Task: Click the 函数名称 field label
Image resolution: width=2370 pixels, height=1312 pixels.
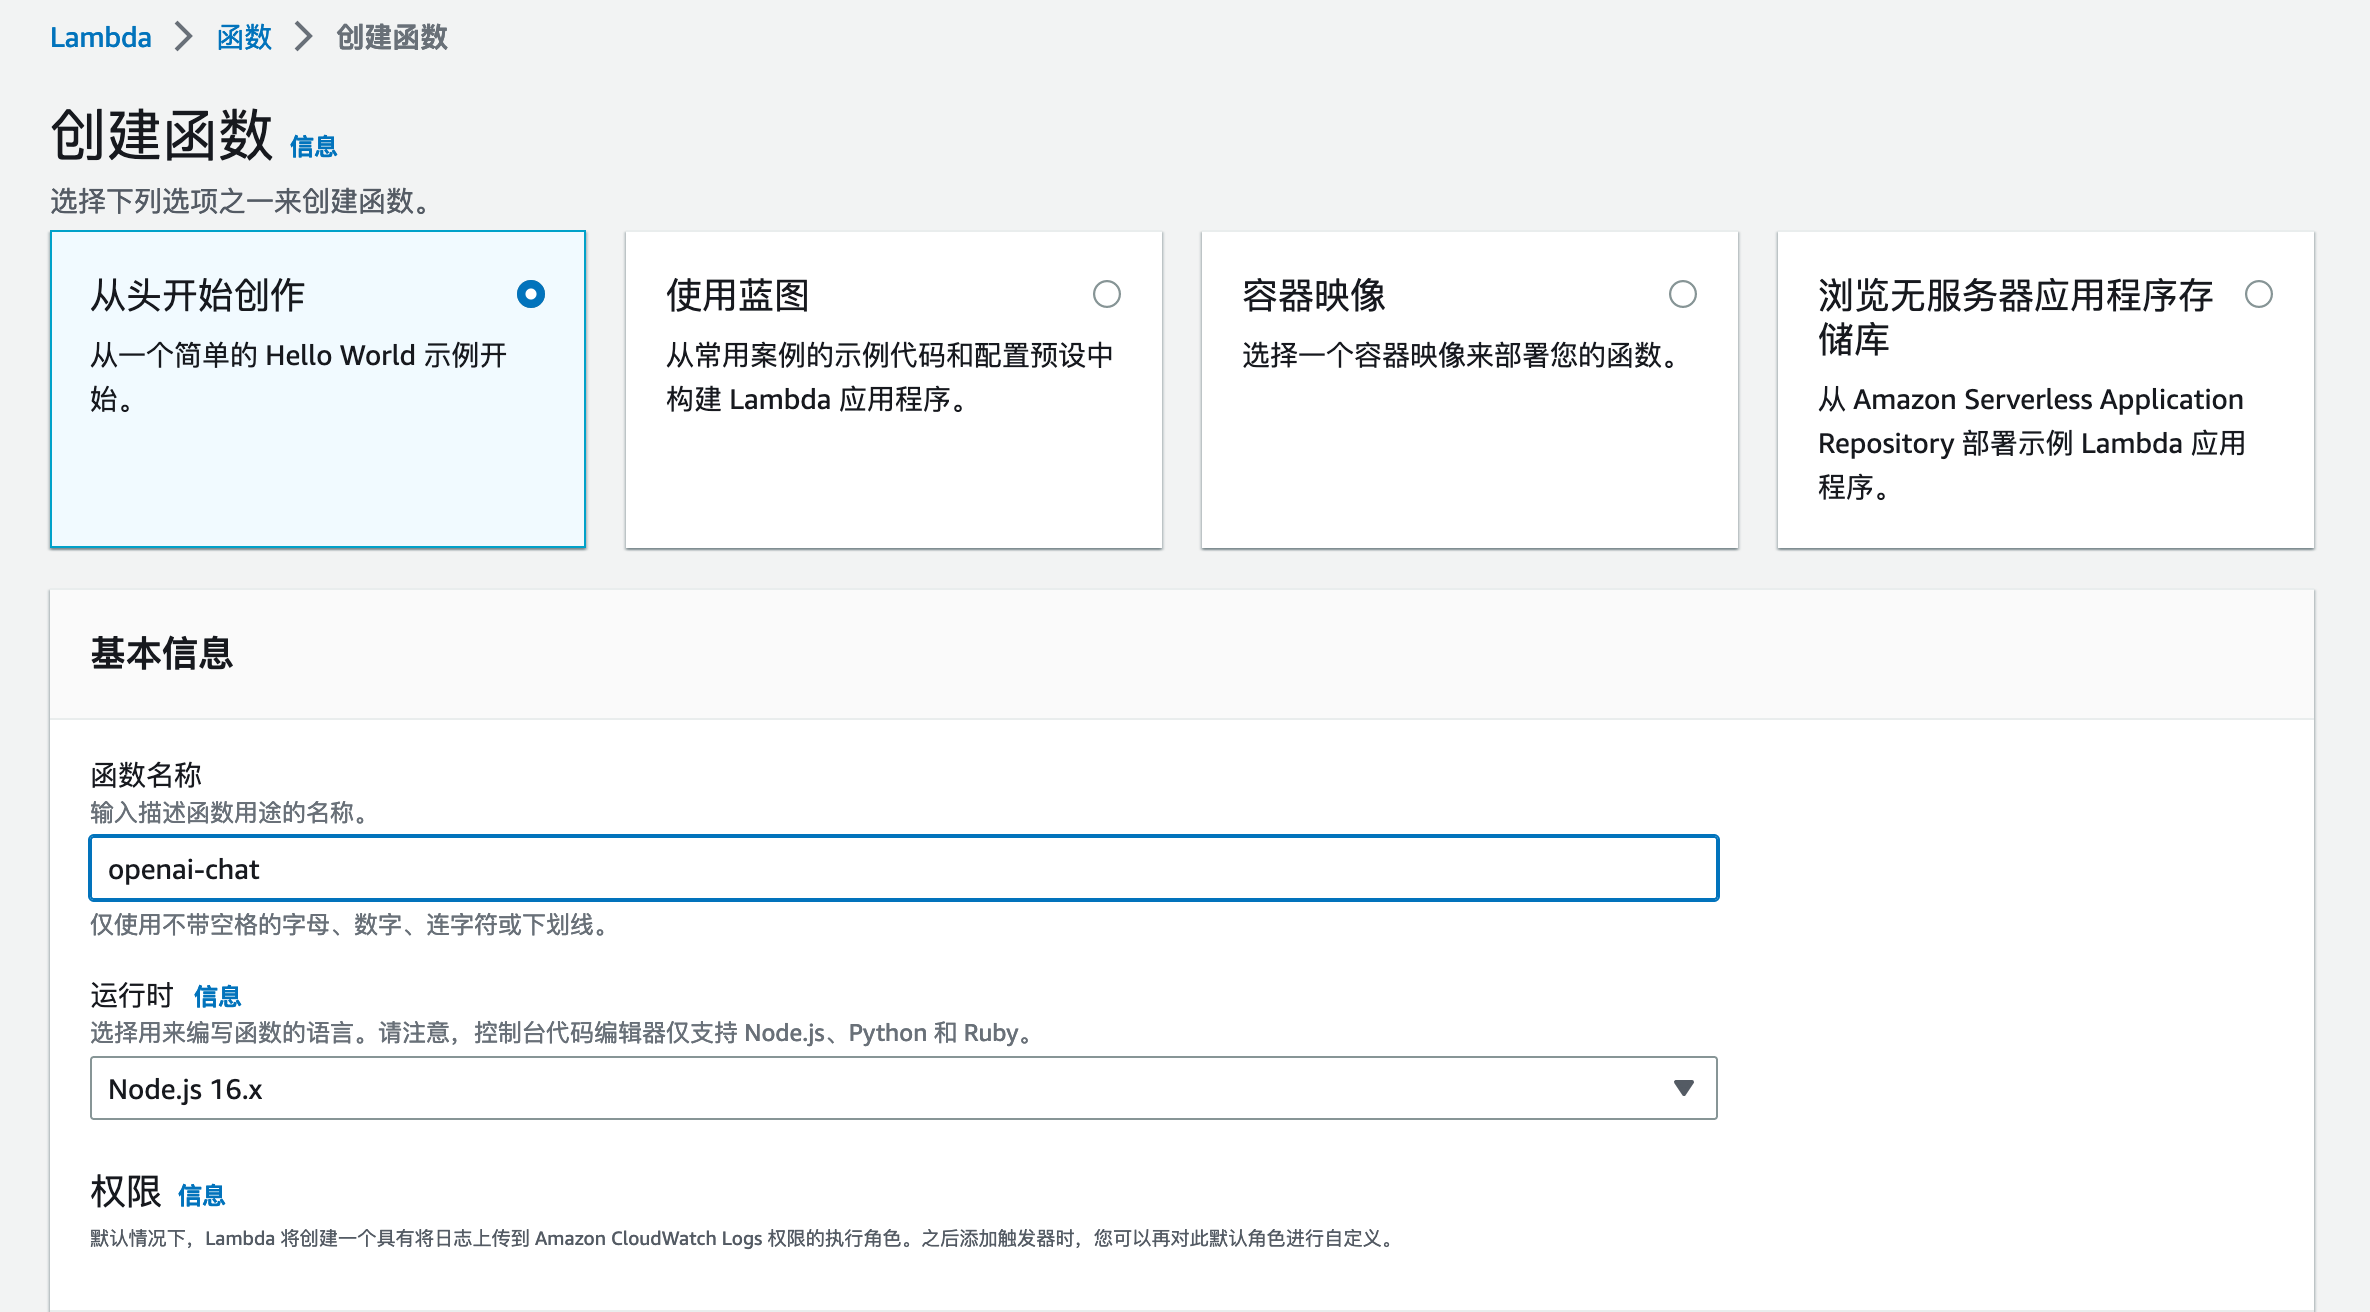Action: [146, 774]
